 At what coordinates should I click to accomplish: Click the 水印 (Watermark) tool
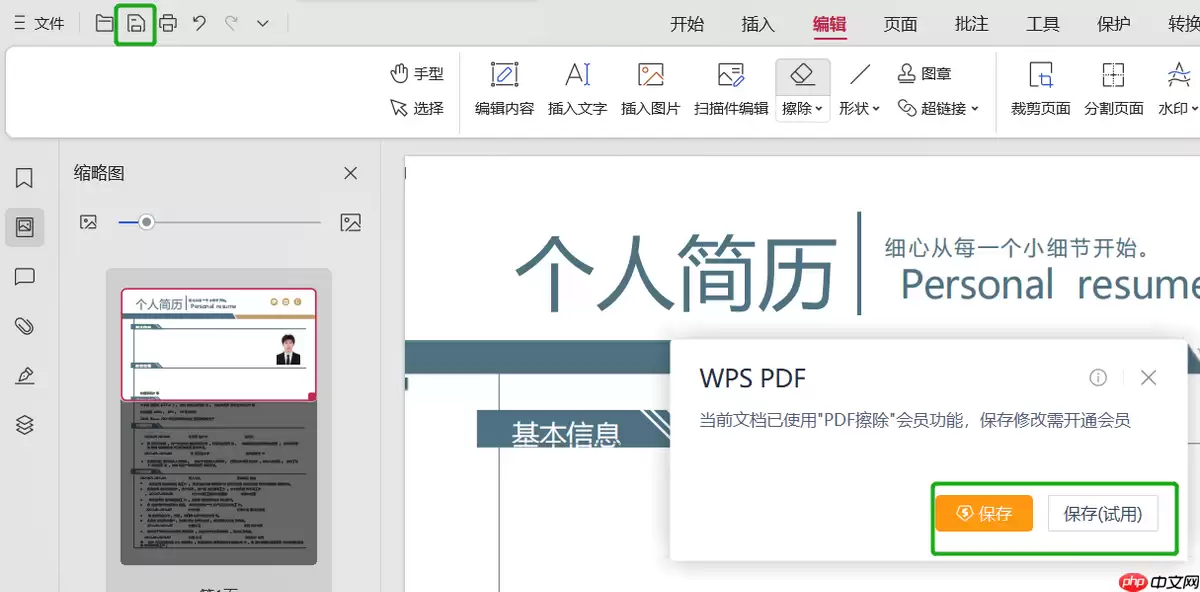(x=1178, y=88)
